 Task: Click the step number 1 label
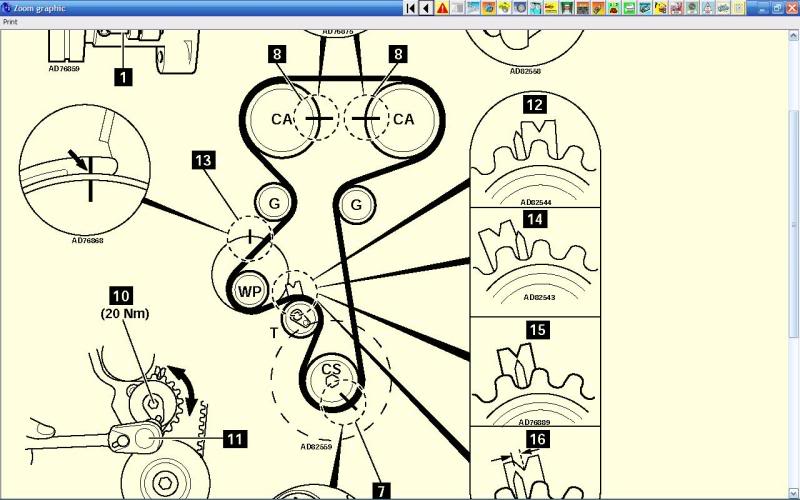(x=123, y=78)
